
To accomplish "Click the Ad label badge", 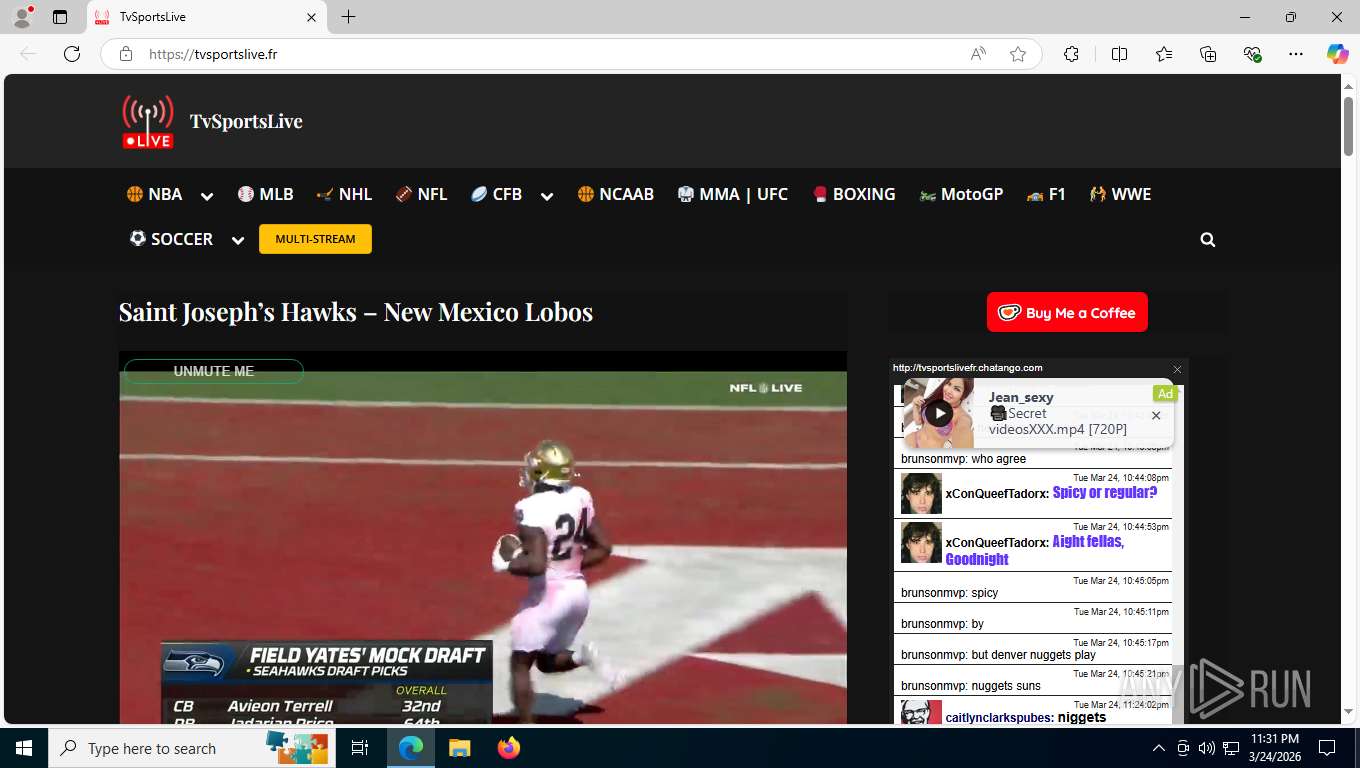I will [x=1165, y=394].
